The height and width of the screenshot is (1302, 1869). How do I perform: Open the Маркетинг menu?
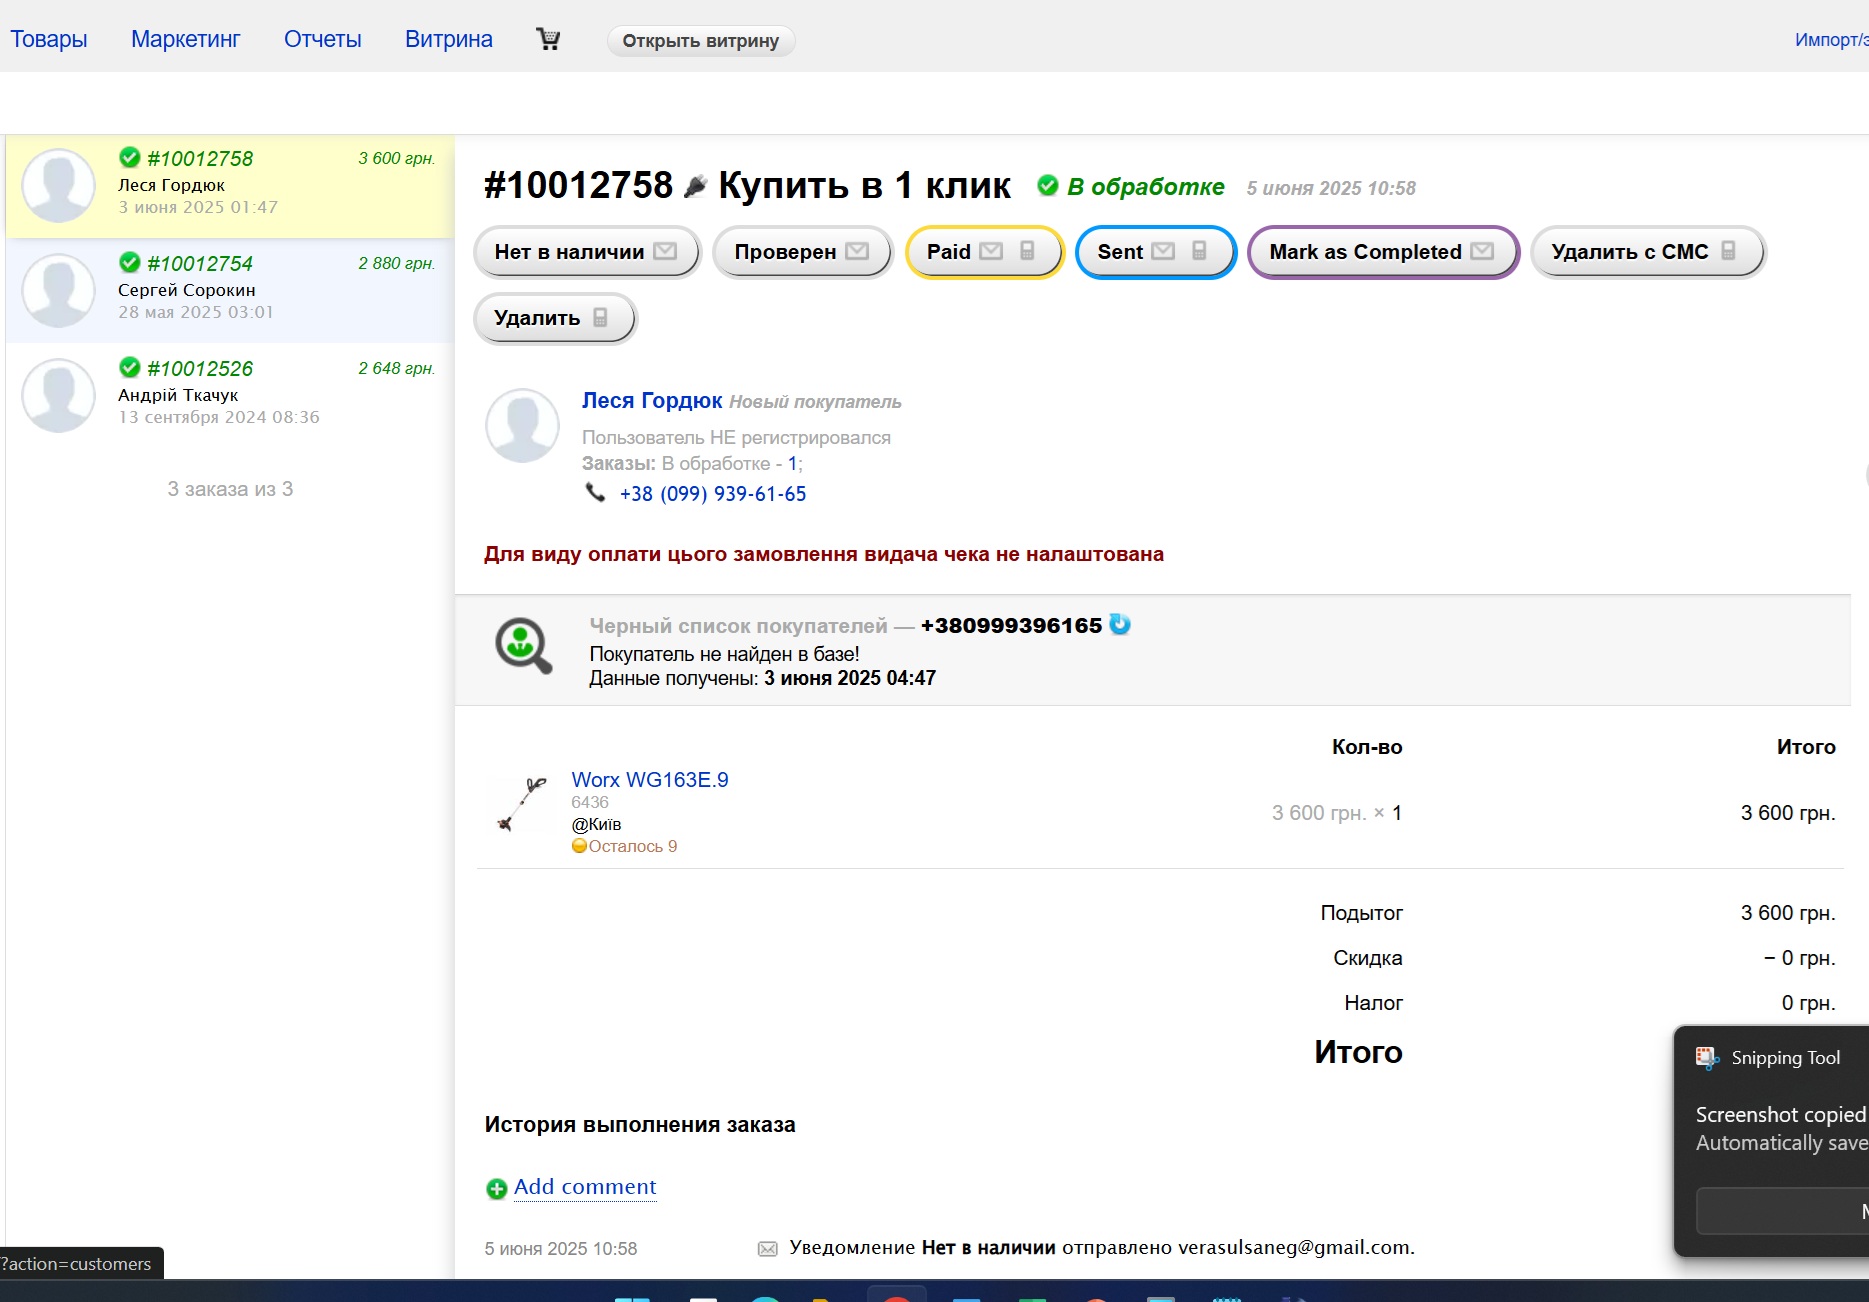(x=186, y=39)
